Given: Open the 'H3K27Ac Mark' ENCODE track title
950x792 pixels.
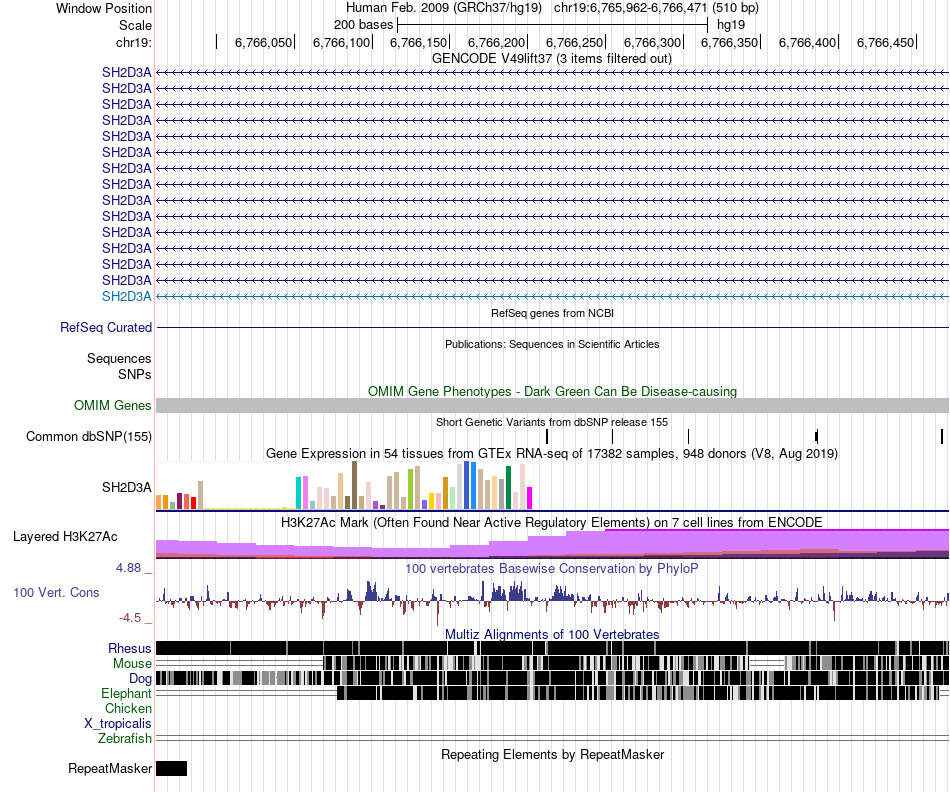Looking at the screenshot, I should click(x=552, y=522).
